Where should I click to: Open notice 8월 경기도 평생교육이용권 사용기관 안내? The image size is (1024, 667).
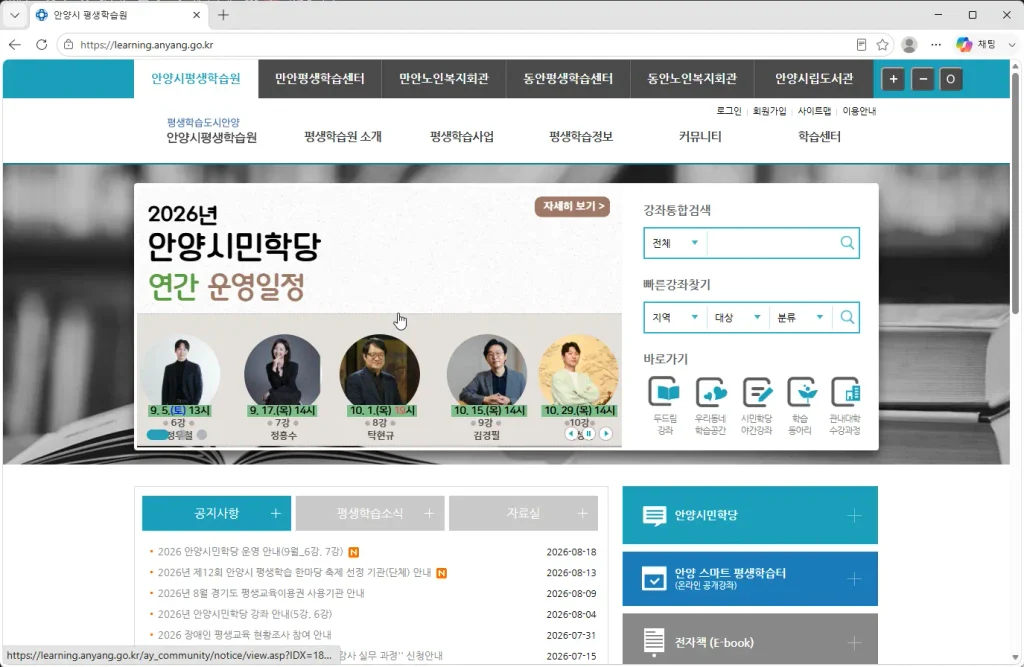(261, 593)
